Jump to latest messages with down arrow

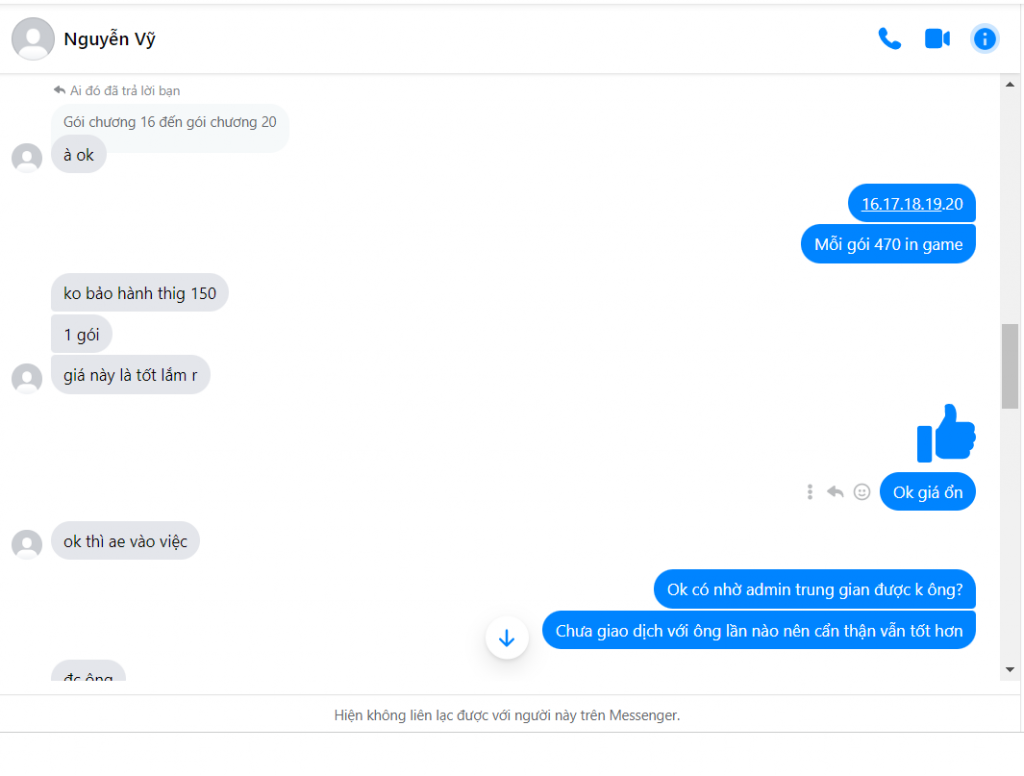point(507,638)
